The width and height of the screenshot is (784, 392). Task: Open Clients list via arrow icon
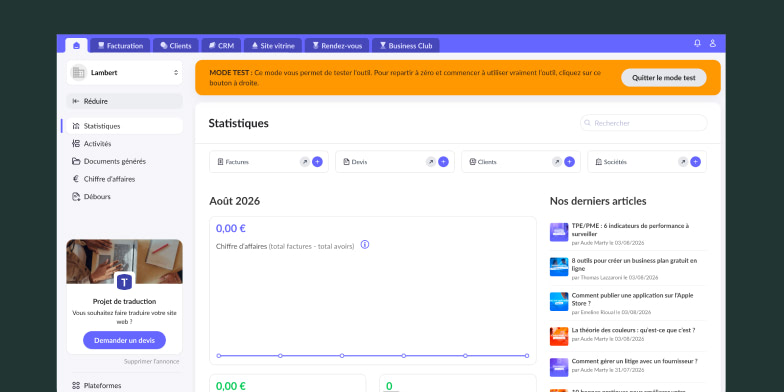[556, 162]
